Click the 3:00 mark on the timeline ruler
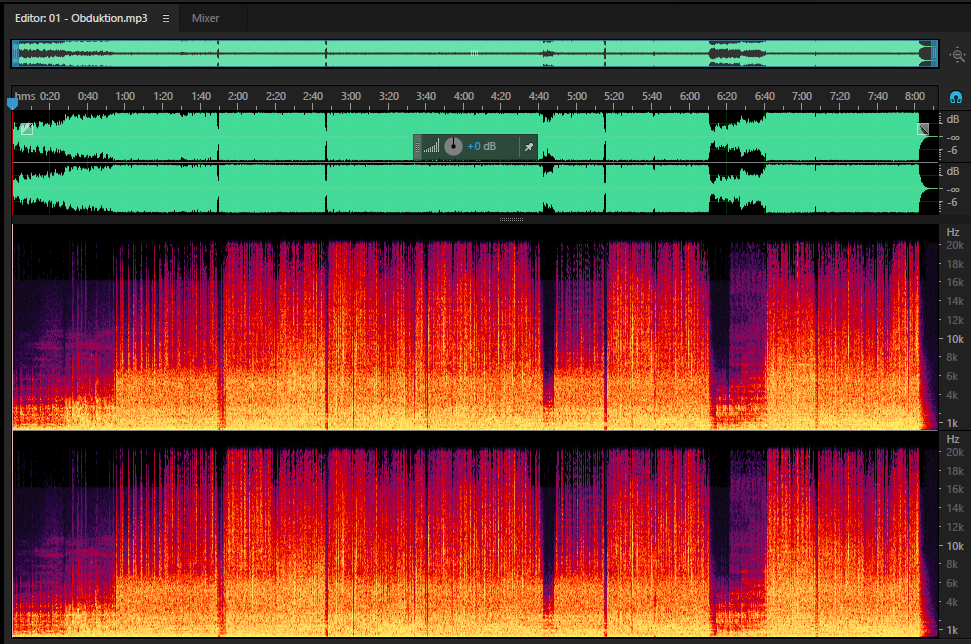The height and width of the screenshot is (644, 971). point(351,96)
